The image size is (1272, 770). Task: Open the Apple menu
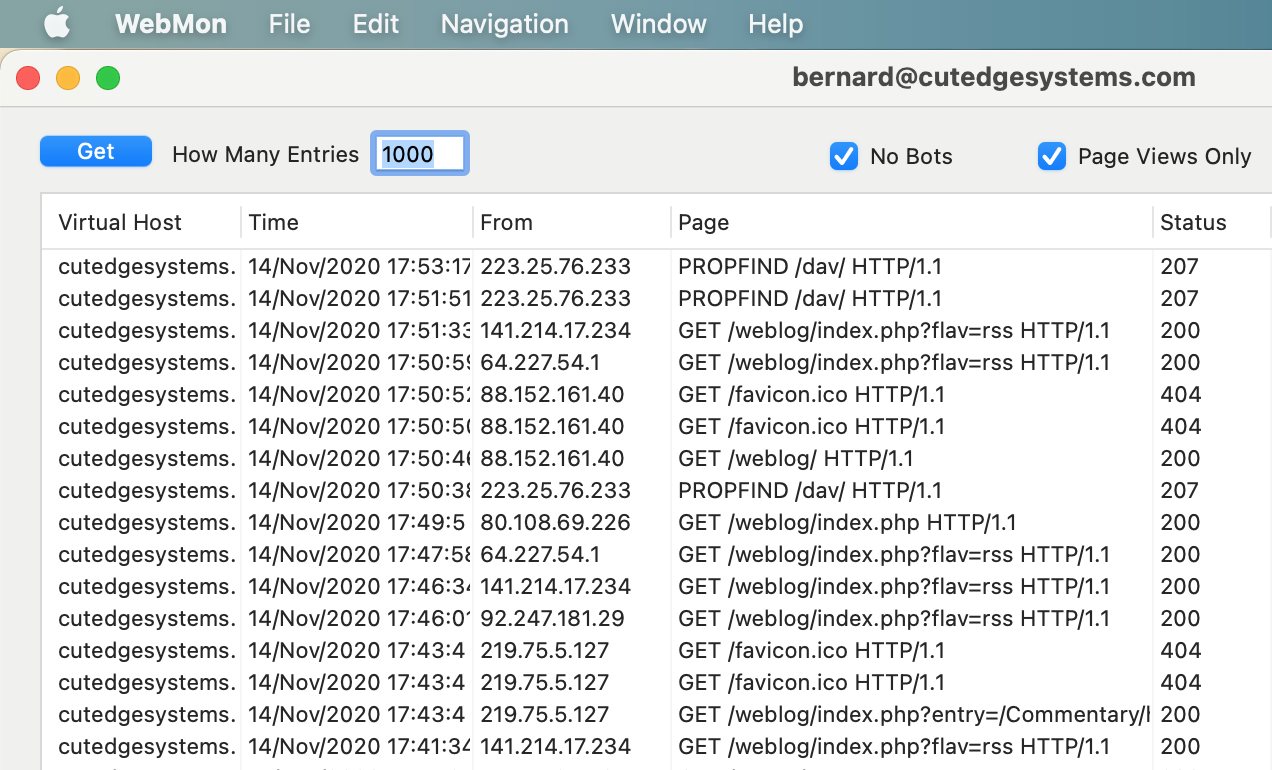click(x=57, y=24)
